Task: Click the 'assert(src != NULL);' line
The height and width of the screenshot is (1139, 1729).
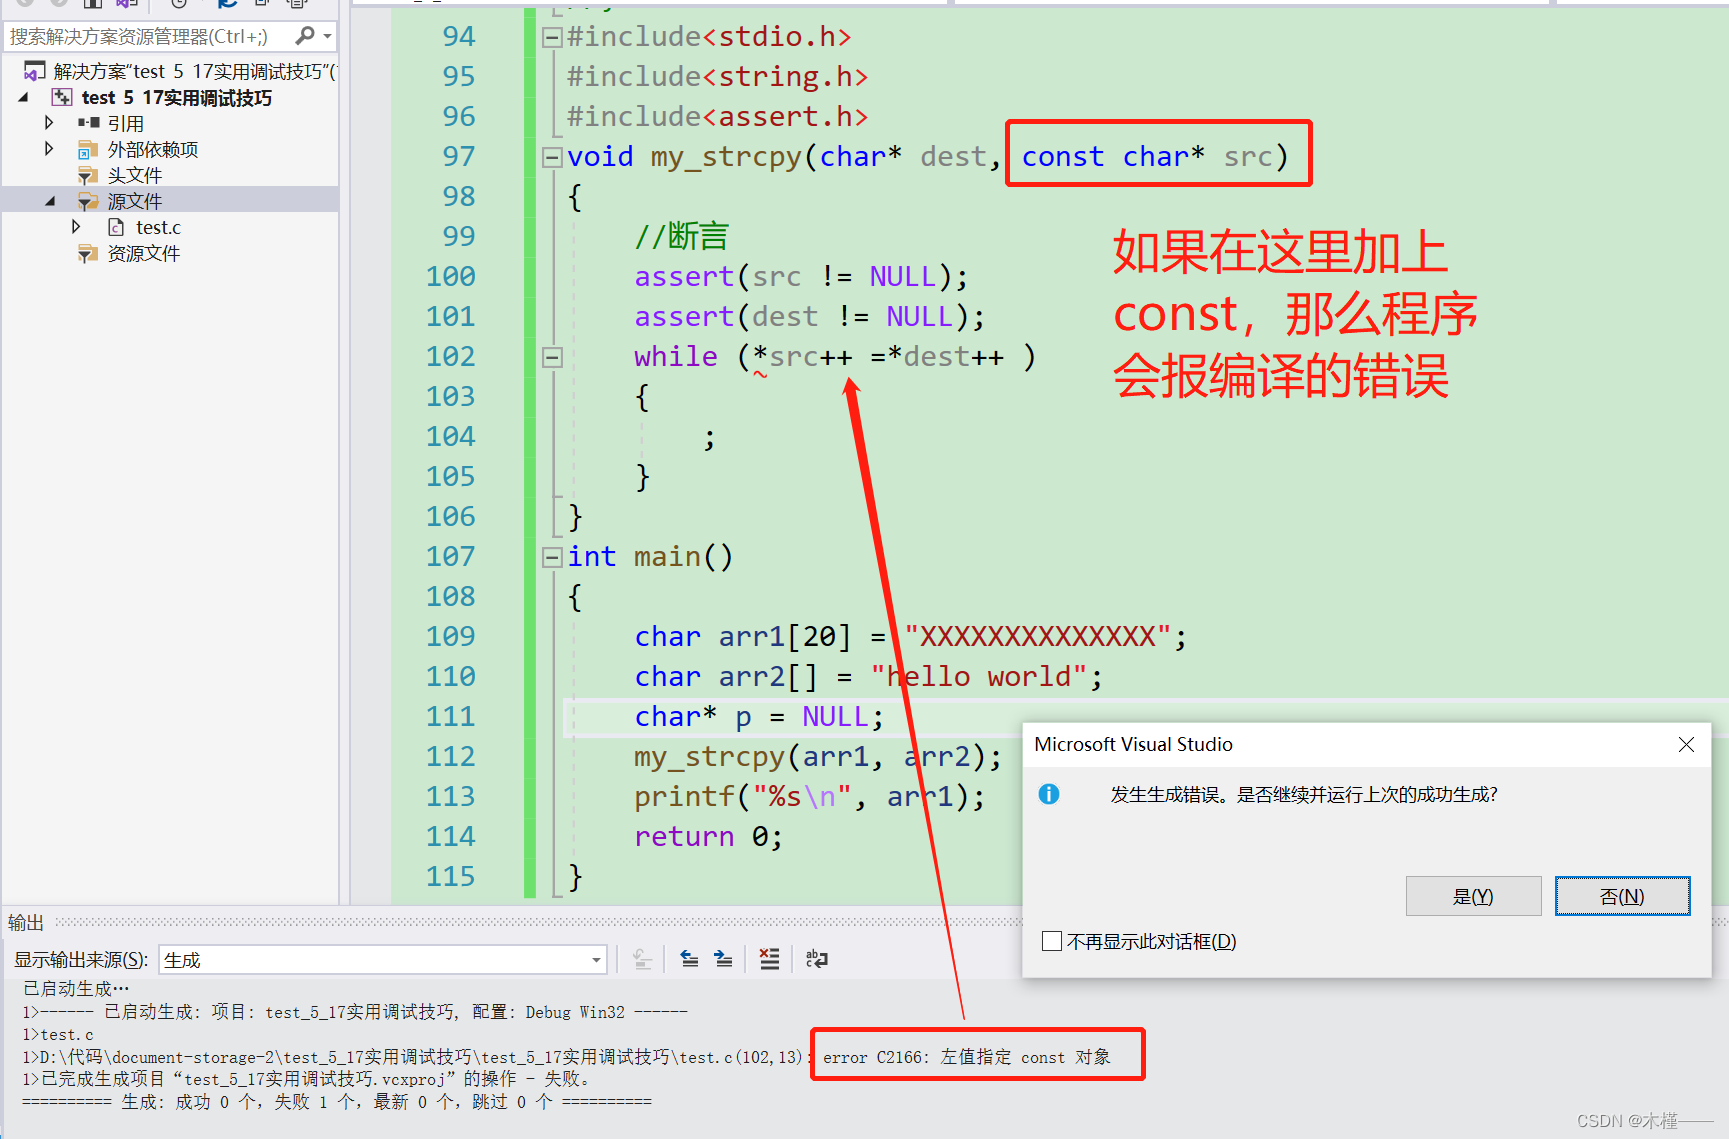Action: pyautogui.click(x=801, y=277)
